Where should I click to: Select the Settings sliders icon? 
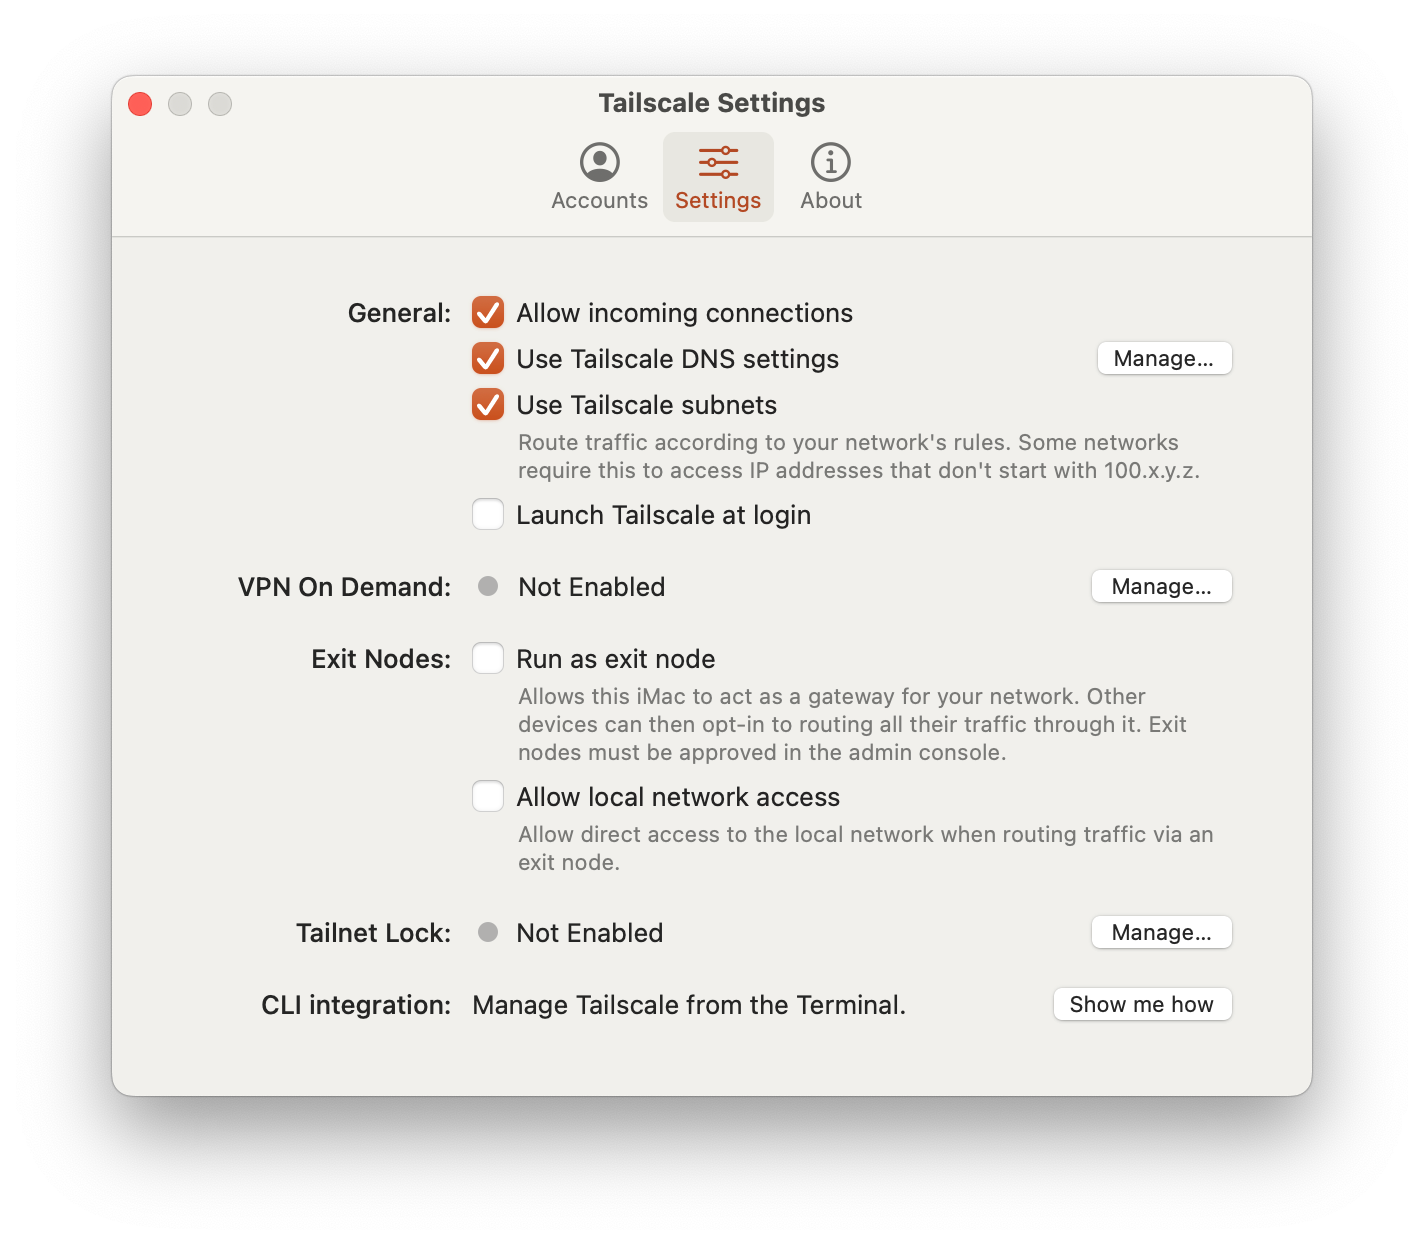tap(718, 162)
